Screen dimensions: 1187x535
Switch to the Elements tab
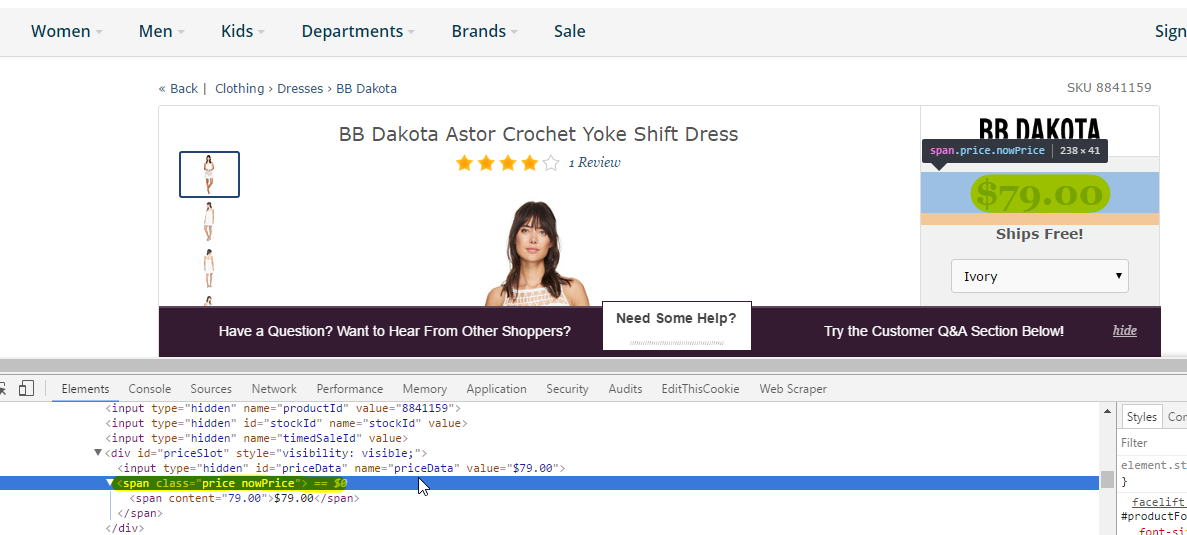(x=86, y=389)
